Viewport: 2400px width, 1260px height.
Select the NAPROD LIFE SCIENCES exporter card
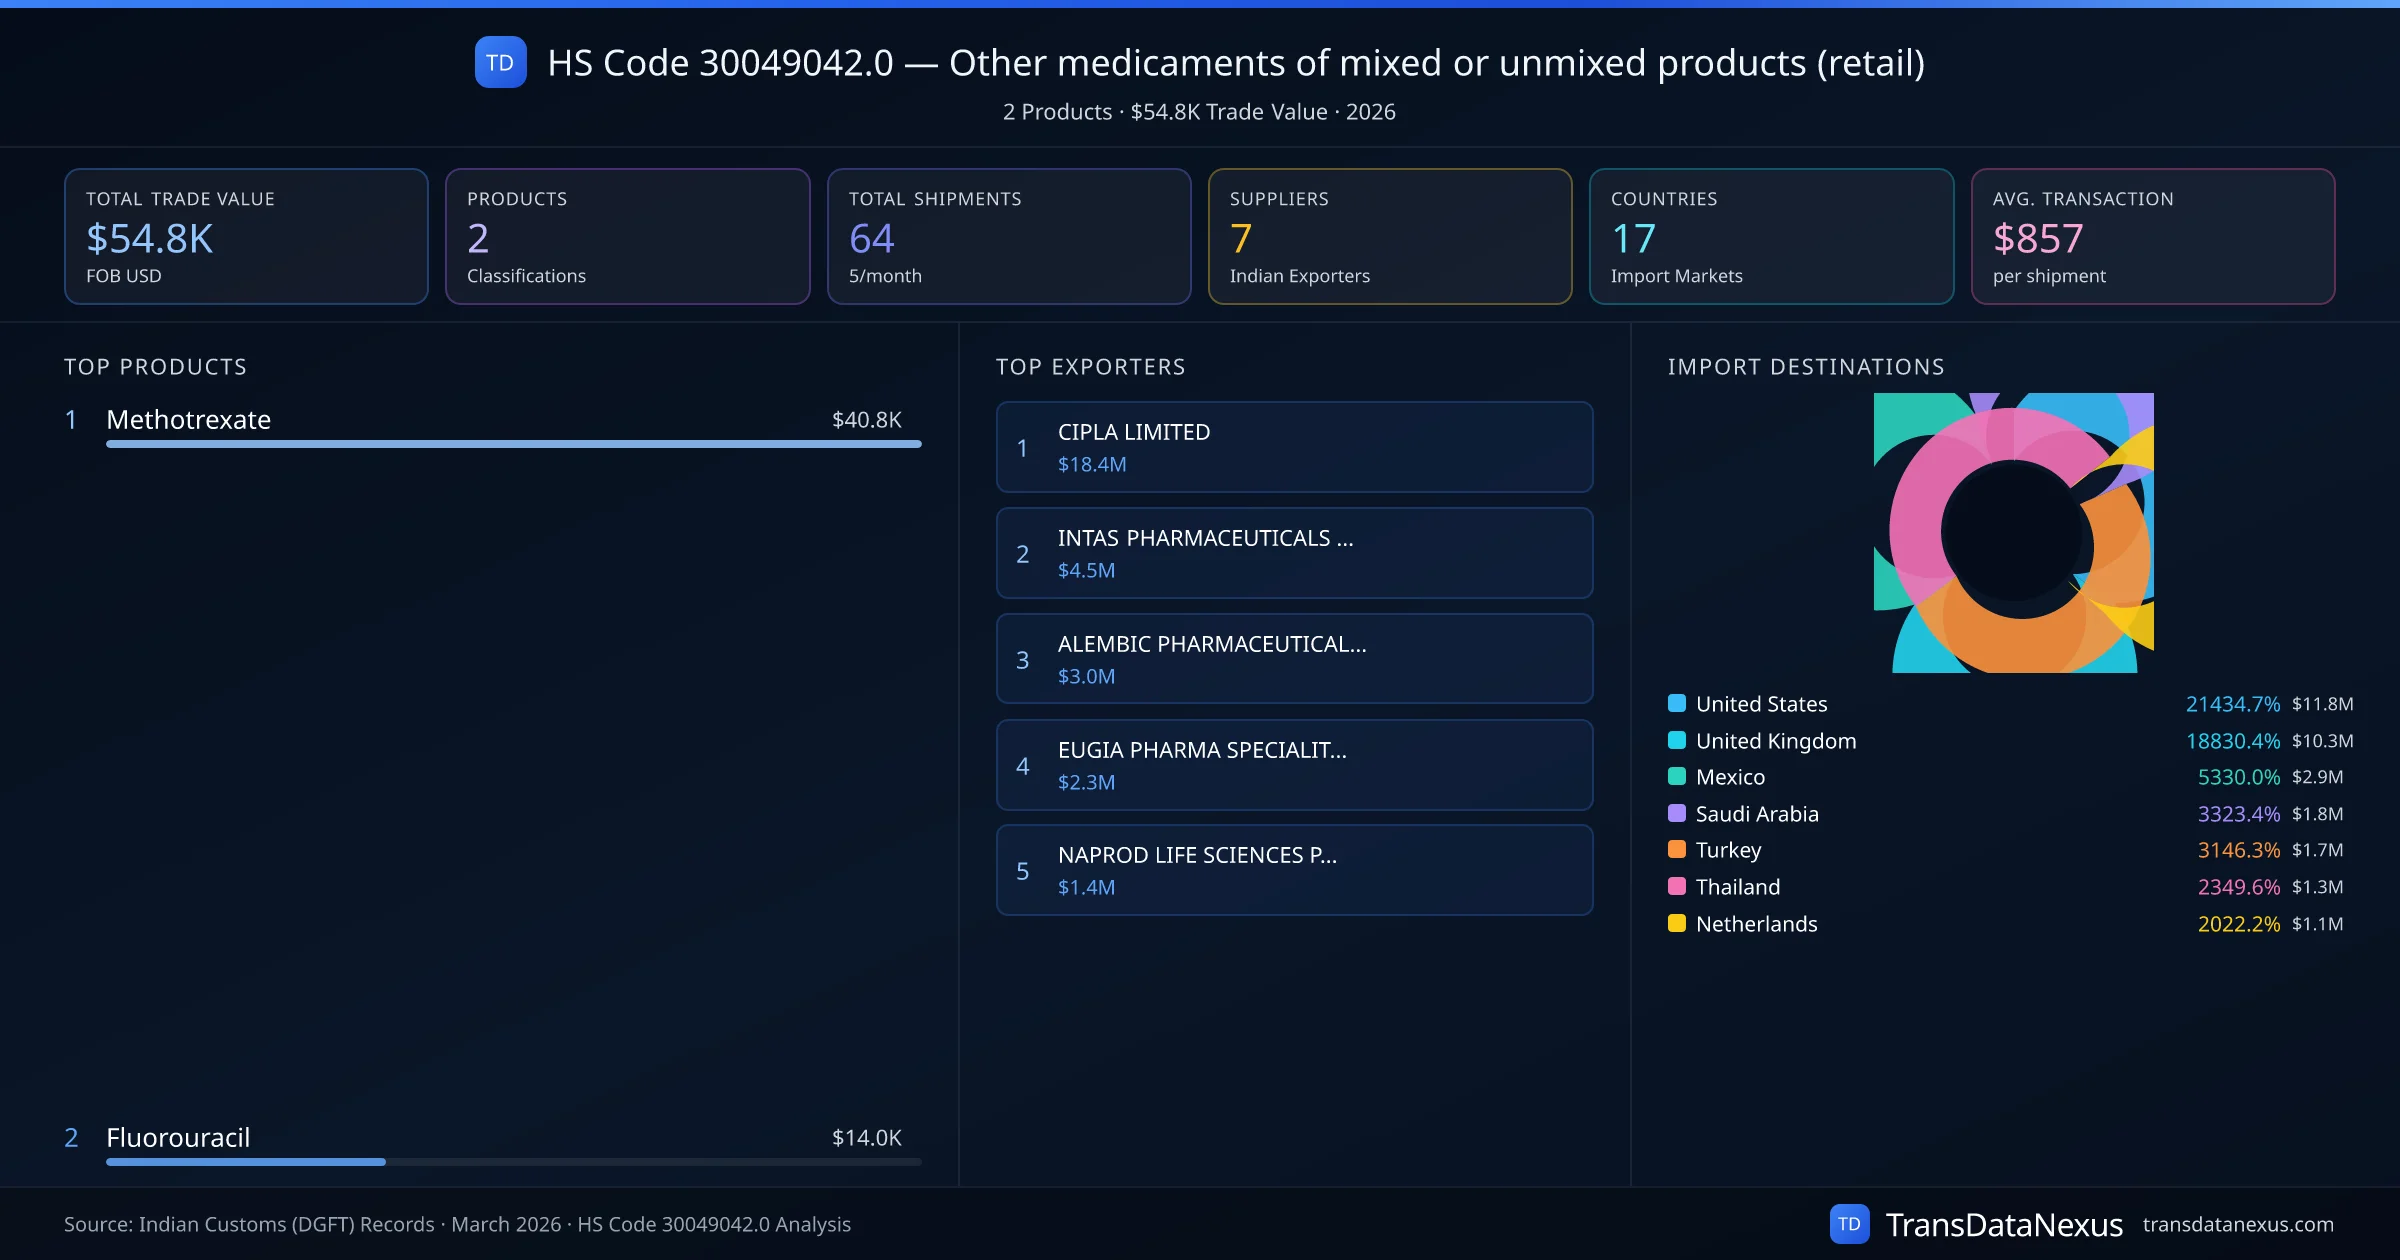click(1294, 870)
